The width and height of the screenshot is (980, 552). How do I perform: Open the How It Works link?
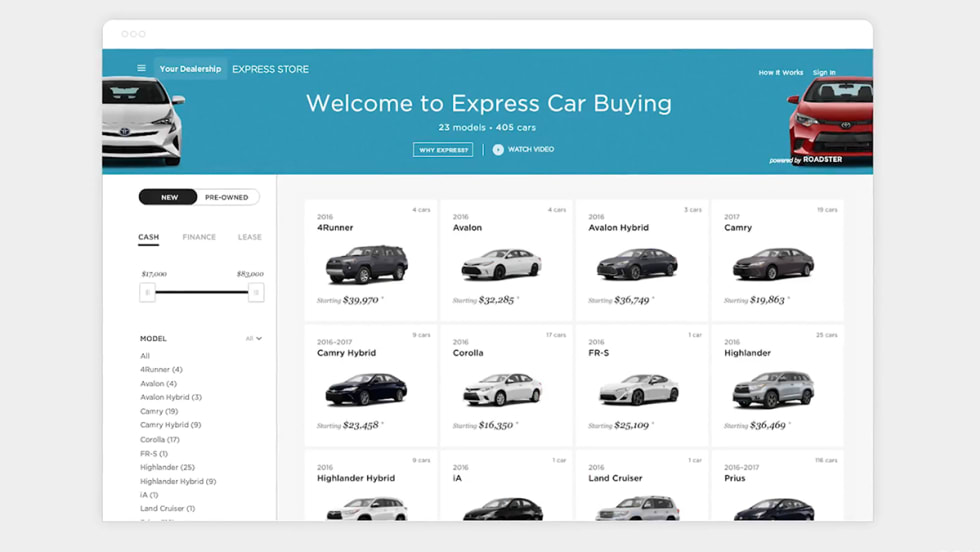[x=780, y=73]
